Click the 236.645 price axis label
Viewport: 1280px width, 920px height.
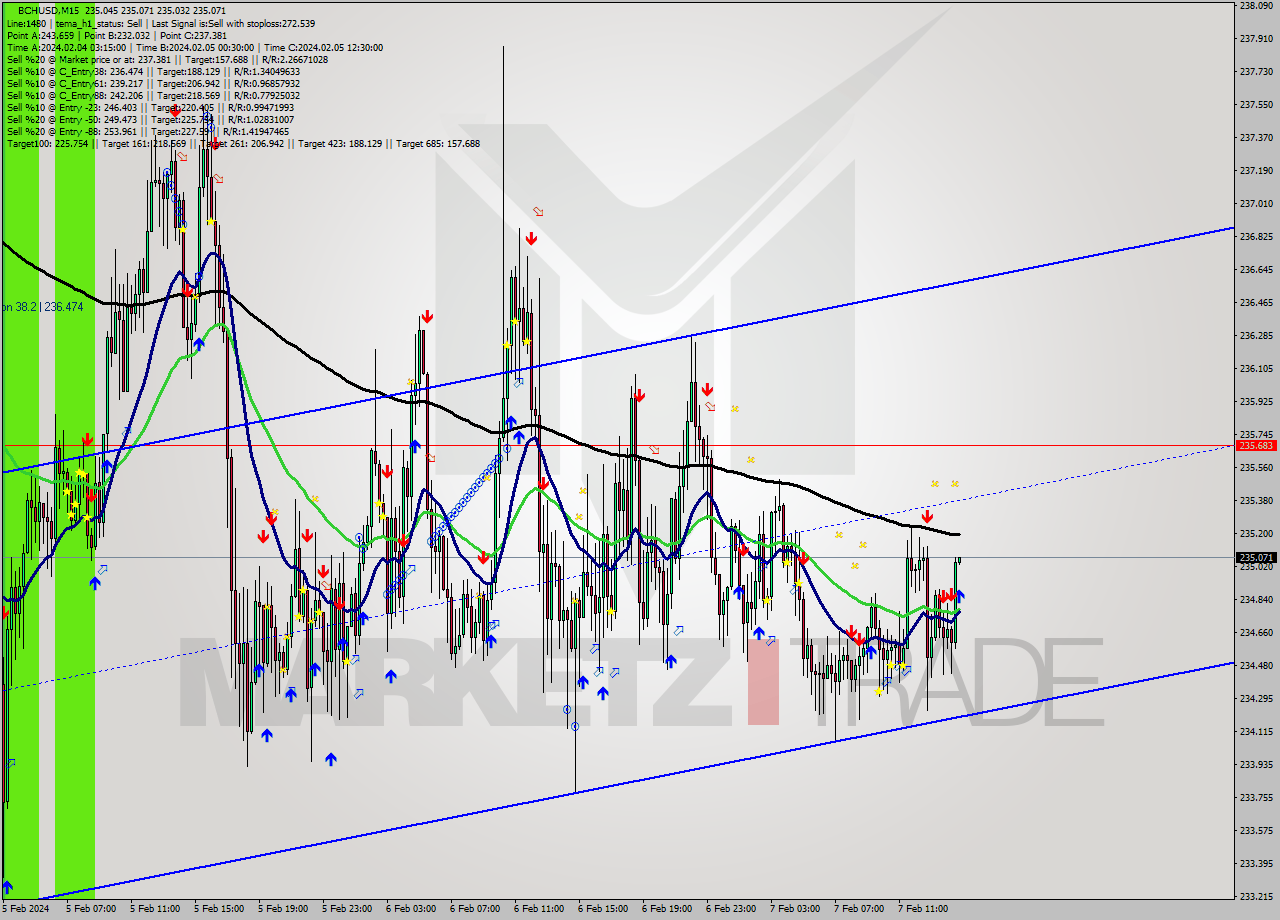point(1256,269)
